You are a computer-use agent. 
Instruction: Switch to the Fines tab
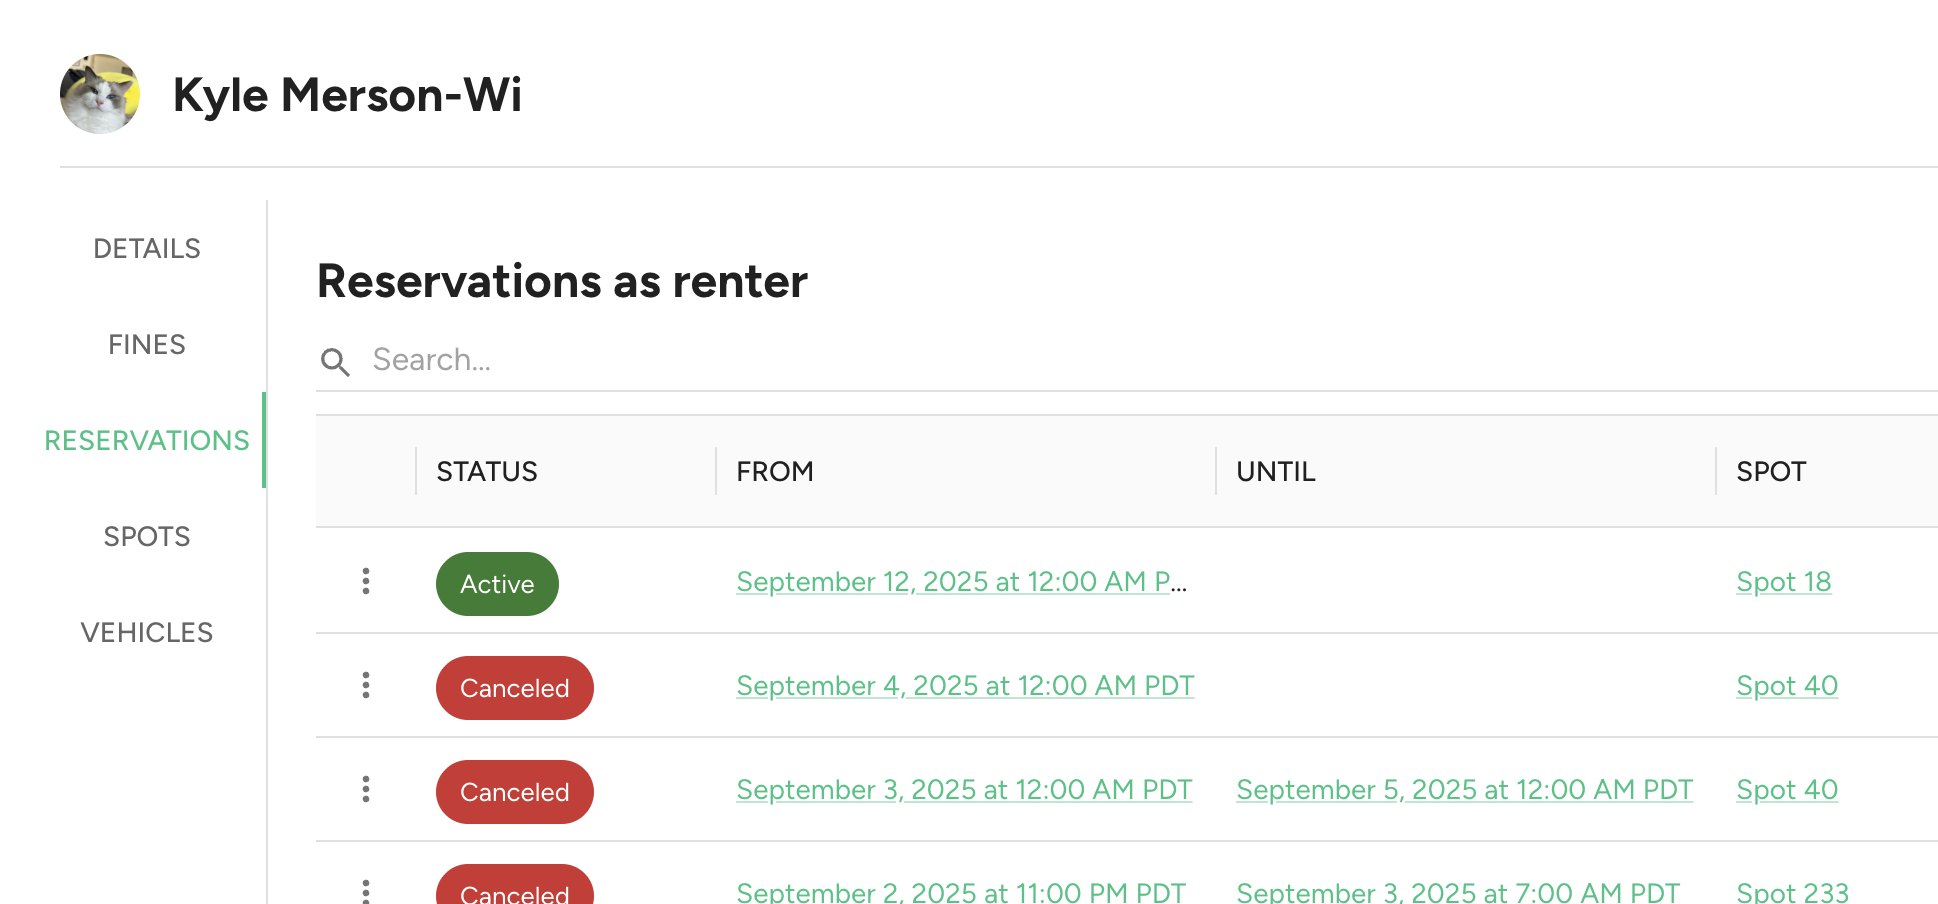147,344
